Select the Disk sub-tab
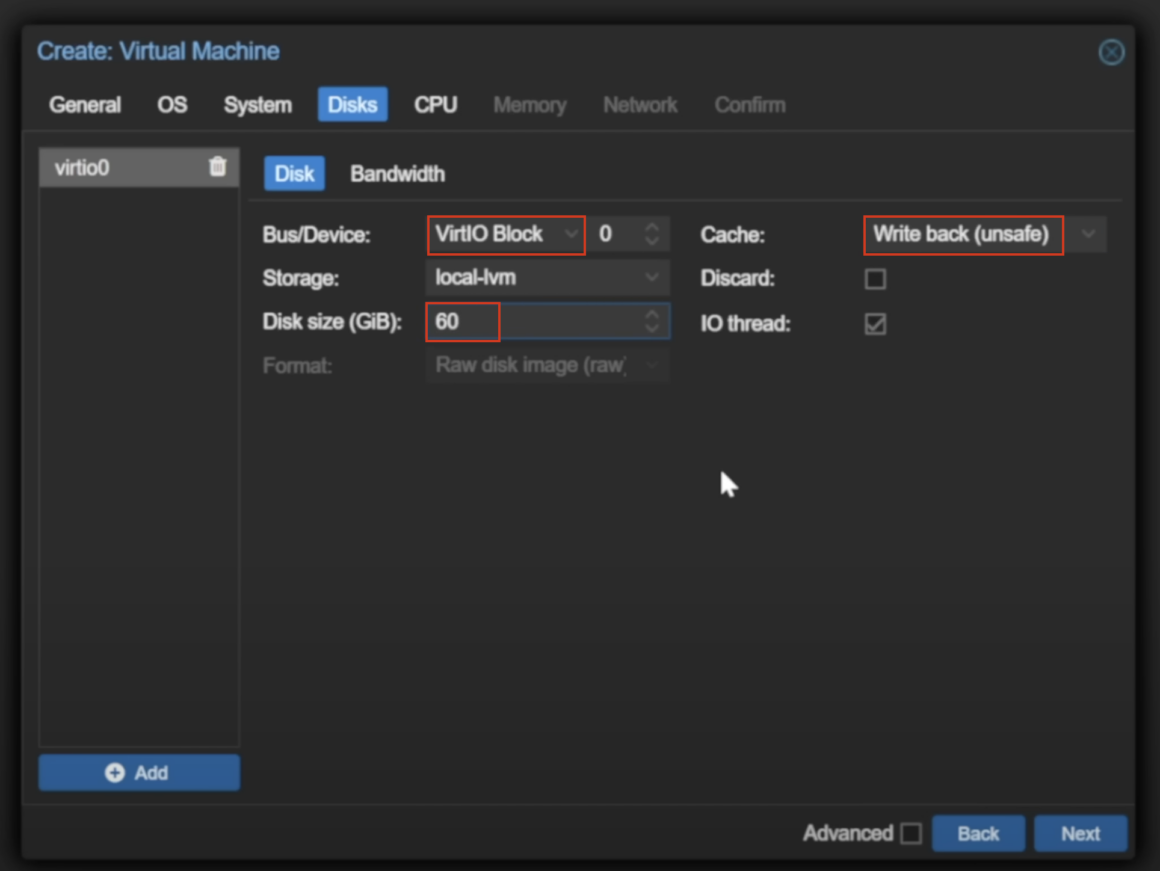This screenshot has width=1160, height=871. (x=294, y=174)
